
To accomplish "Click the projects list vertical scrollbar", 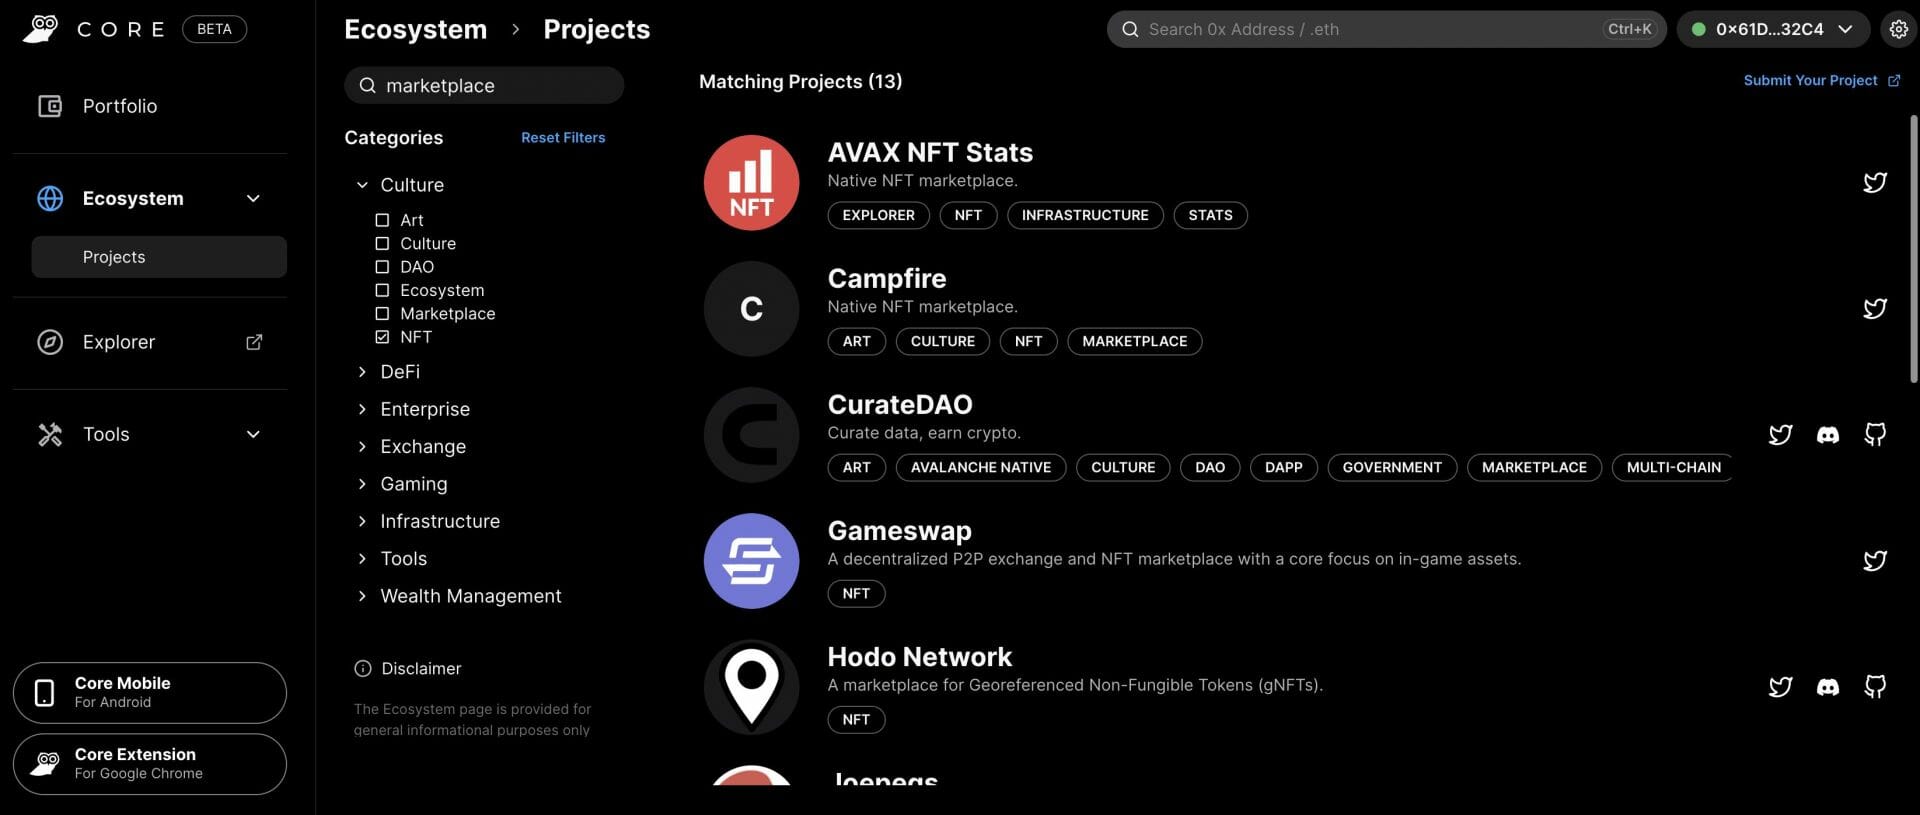I will point(1914,248).
